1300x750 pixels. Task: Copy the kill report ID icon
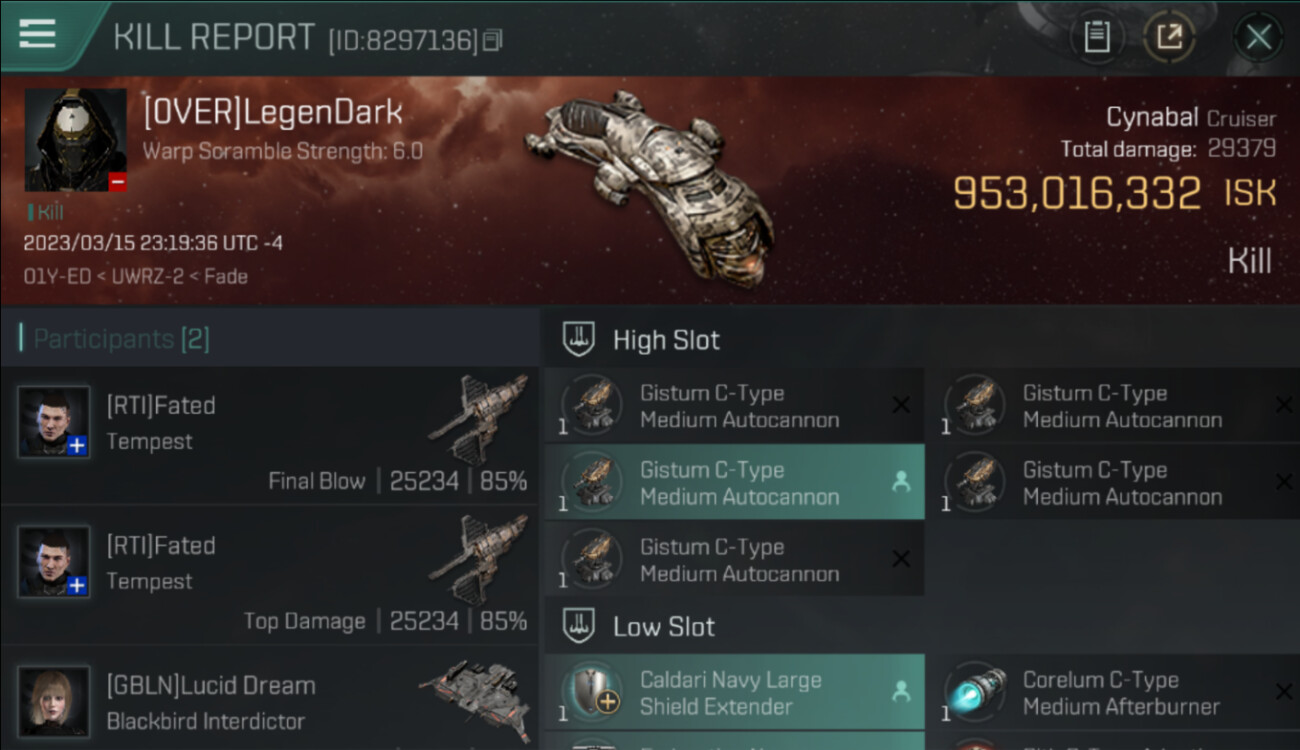(x=492, y=40)
